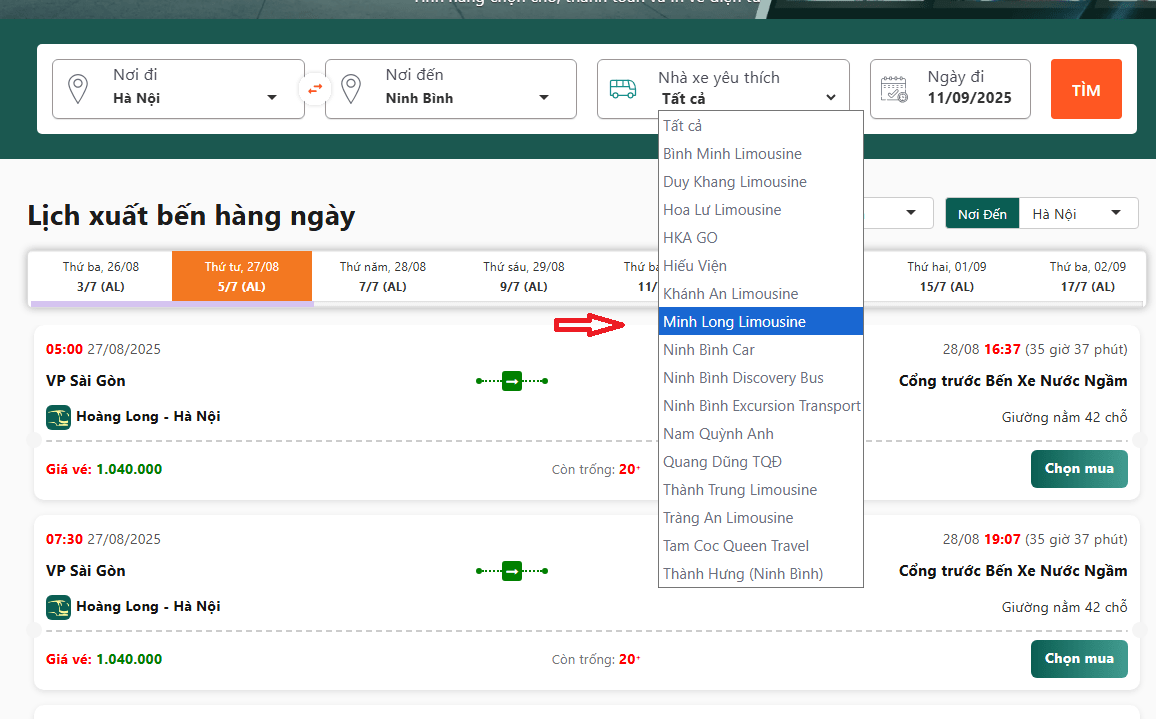This screenshot has width=1156, height=719.
Task: Click the location pin icon for Nơi đến
Action: tap(350, 89)
